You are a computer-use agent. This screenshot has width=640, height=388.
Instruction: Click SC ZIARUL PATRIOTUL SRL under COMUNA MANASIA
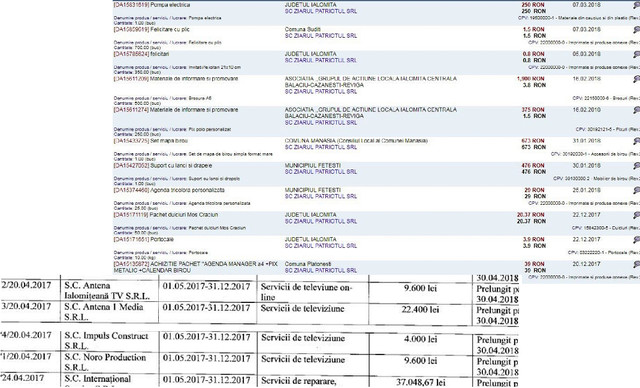pos(321,147)
